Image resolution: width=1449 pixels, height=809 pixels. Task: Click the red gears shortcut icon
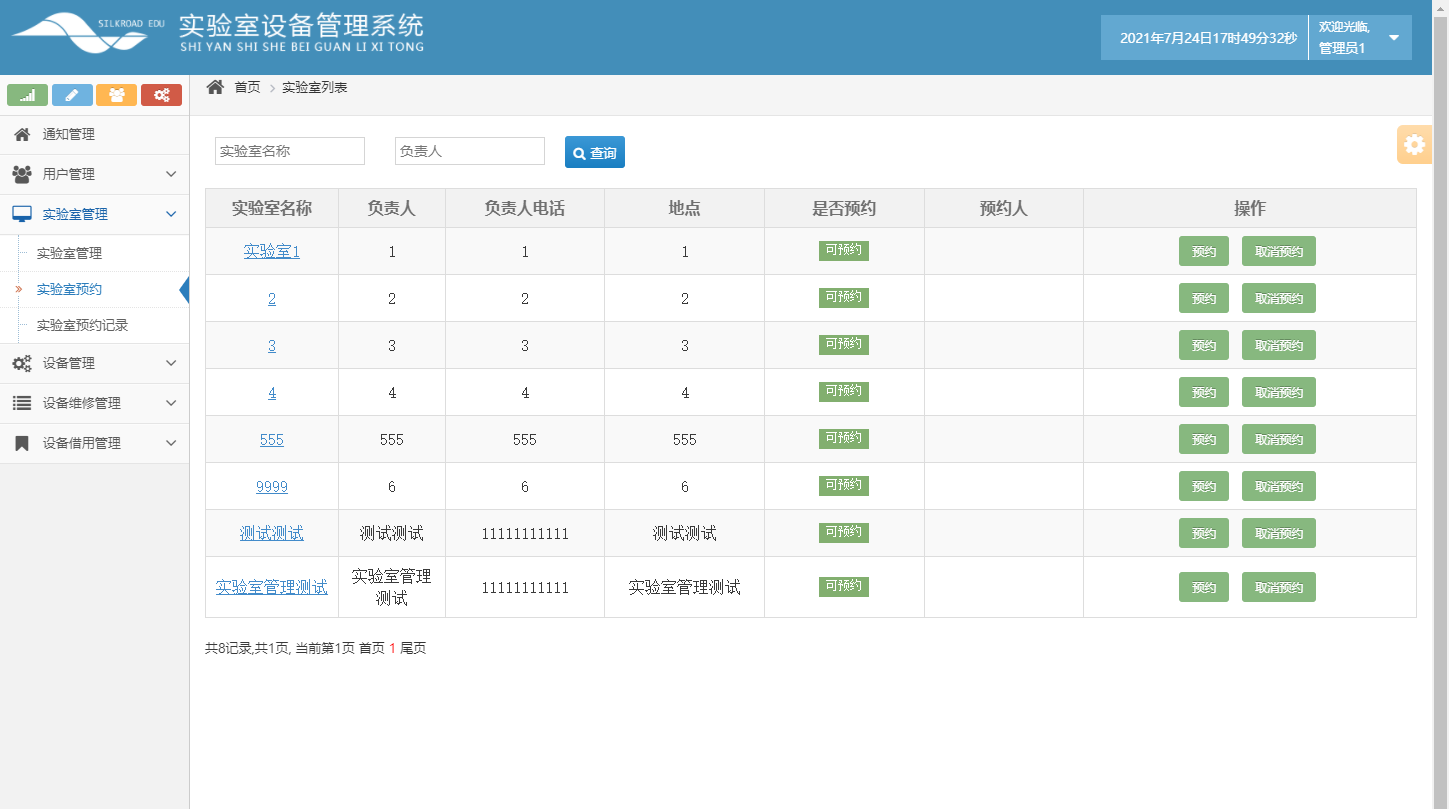point(161,95)
